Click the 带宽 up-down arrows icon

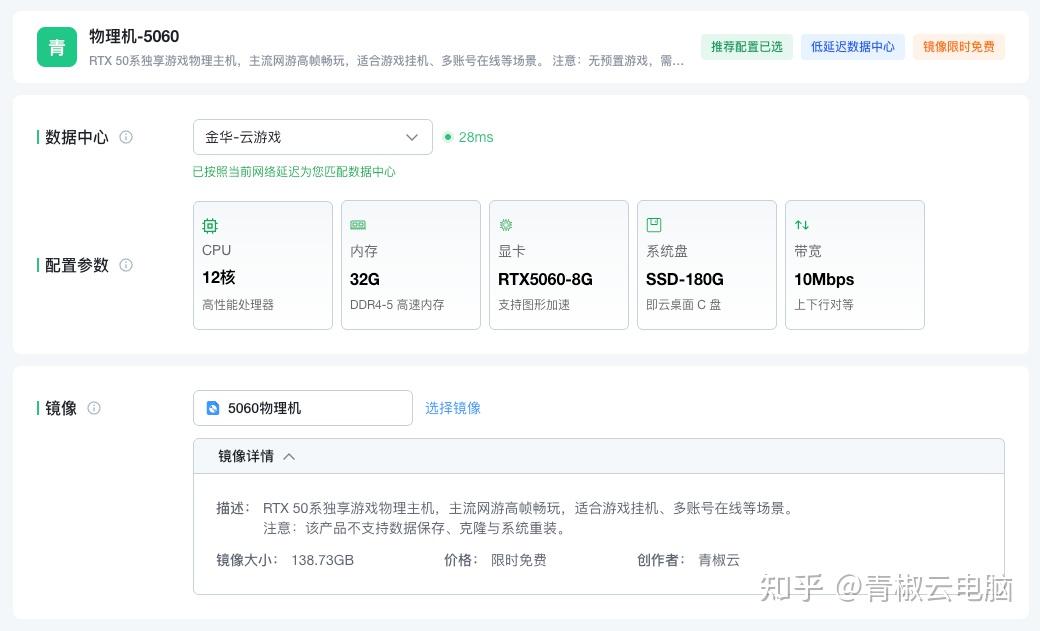(801, 225)
